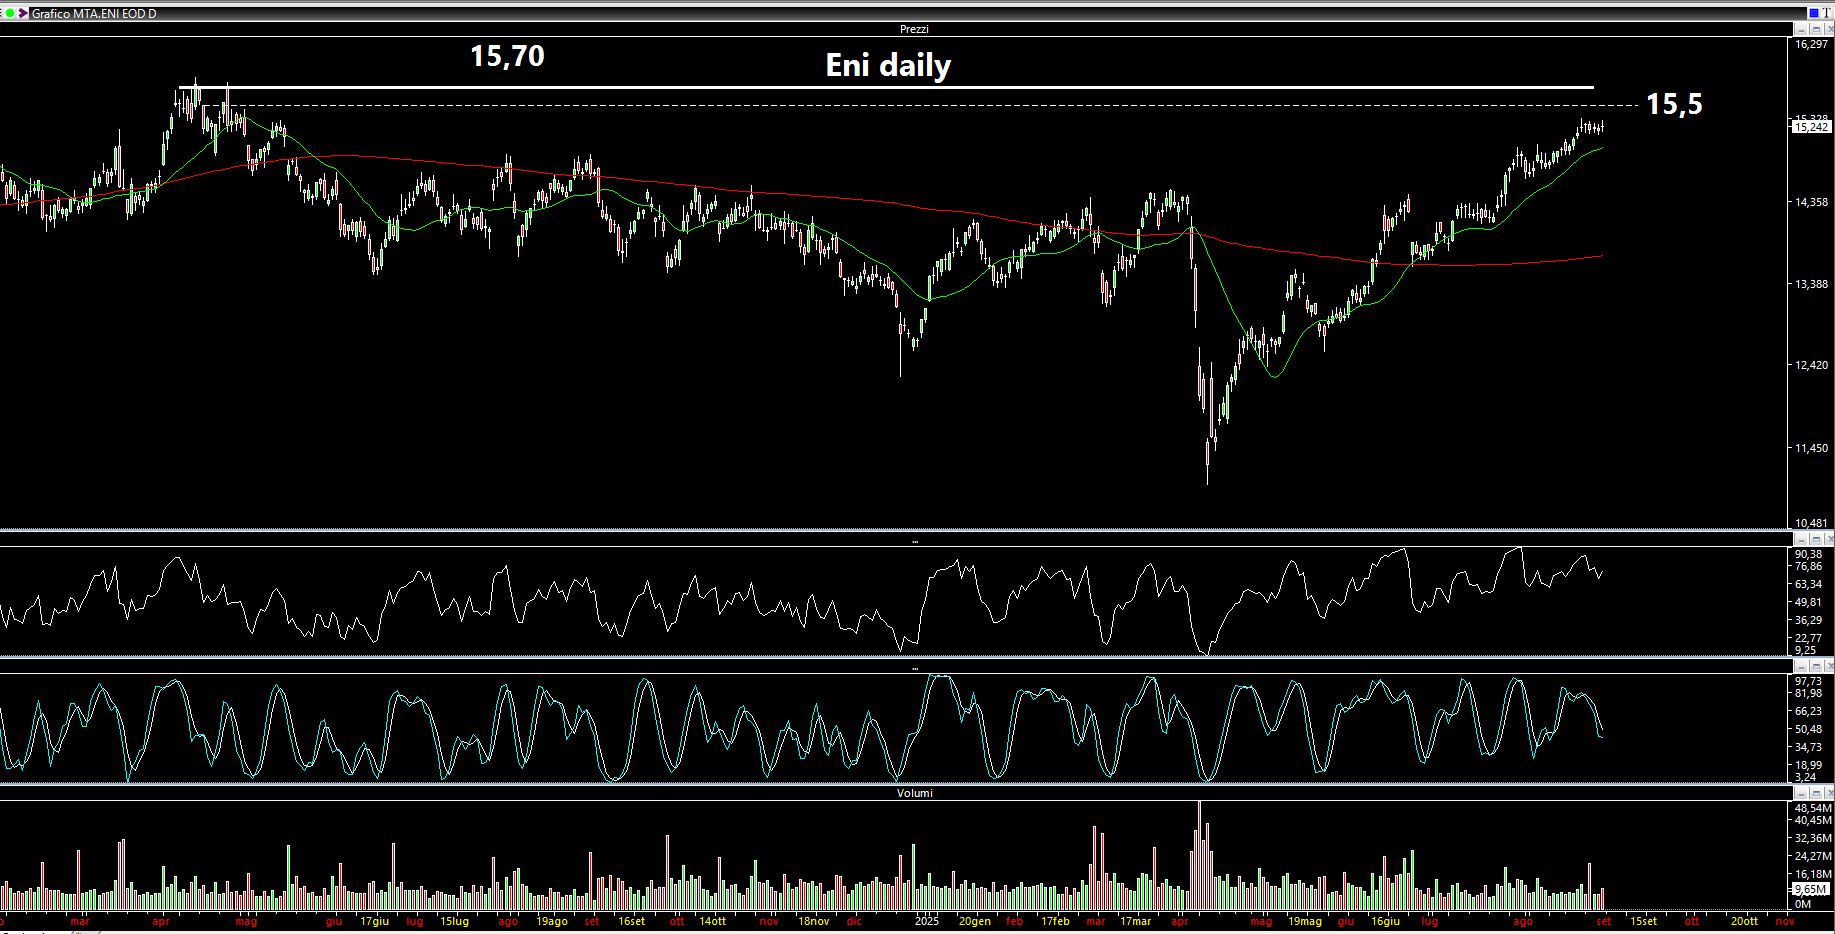Click the '17mar' date axis label
This screenshot has width=1835, height=934.
pos(1135,921)
